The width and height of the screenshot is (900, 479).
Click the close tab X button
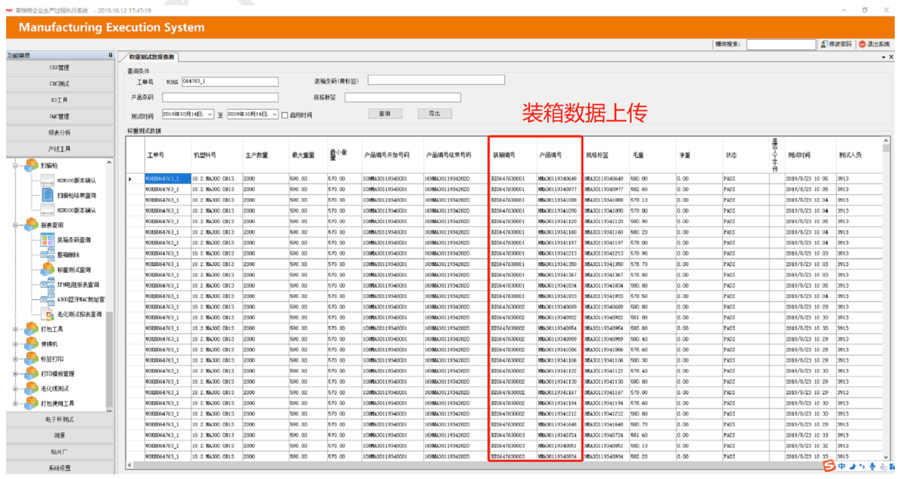click(x=891, y=57)
